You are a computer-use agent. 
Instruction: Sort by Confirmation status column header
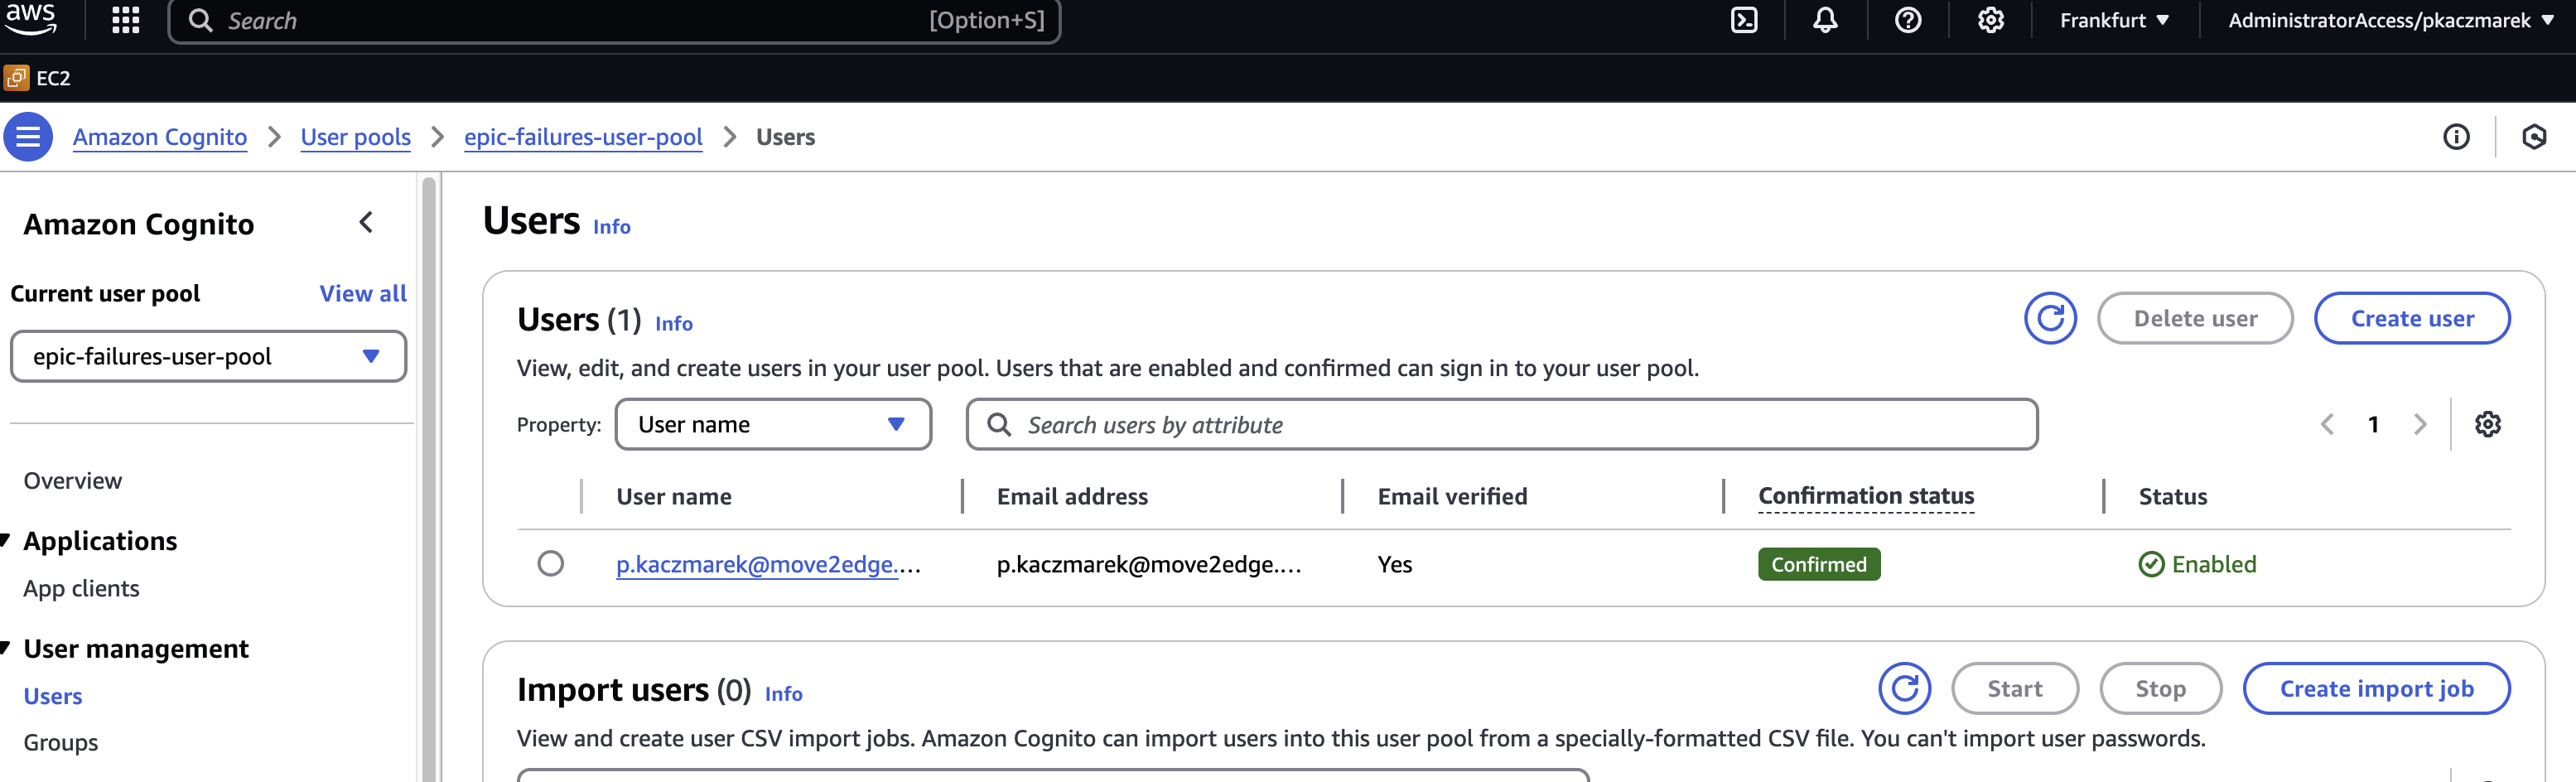coord(1865,496)
